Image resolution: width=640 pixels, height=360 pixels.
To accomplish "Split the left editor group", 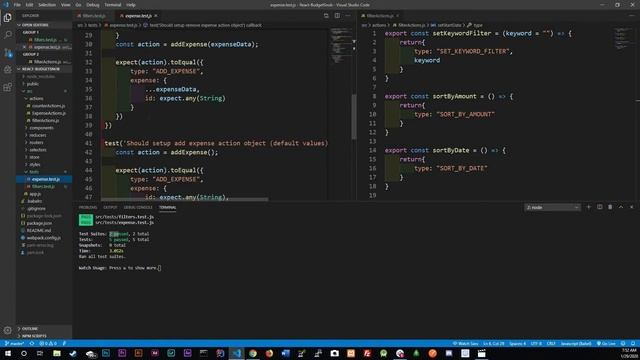I will click(x=337, y=16).
